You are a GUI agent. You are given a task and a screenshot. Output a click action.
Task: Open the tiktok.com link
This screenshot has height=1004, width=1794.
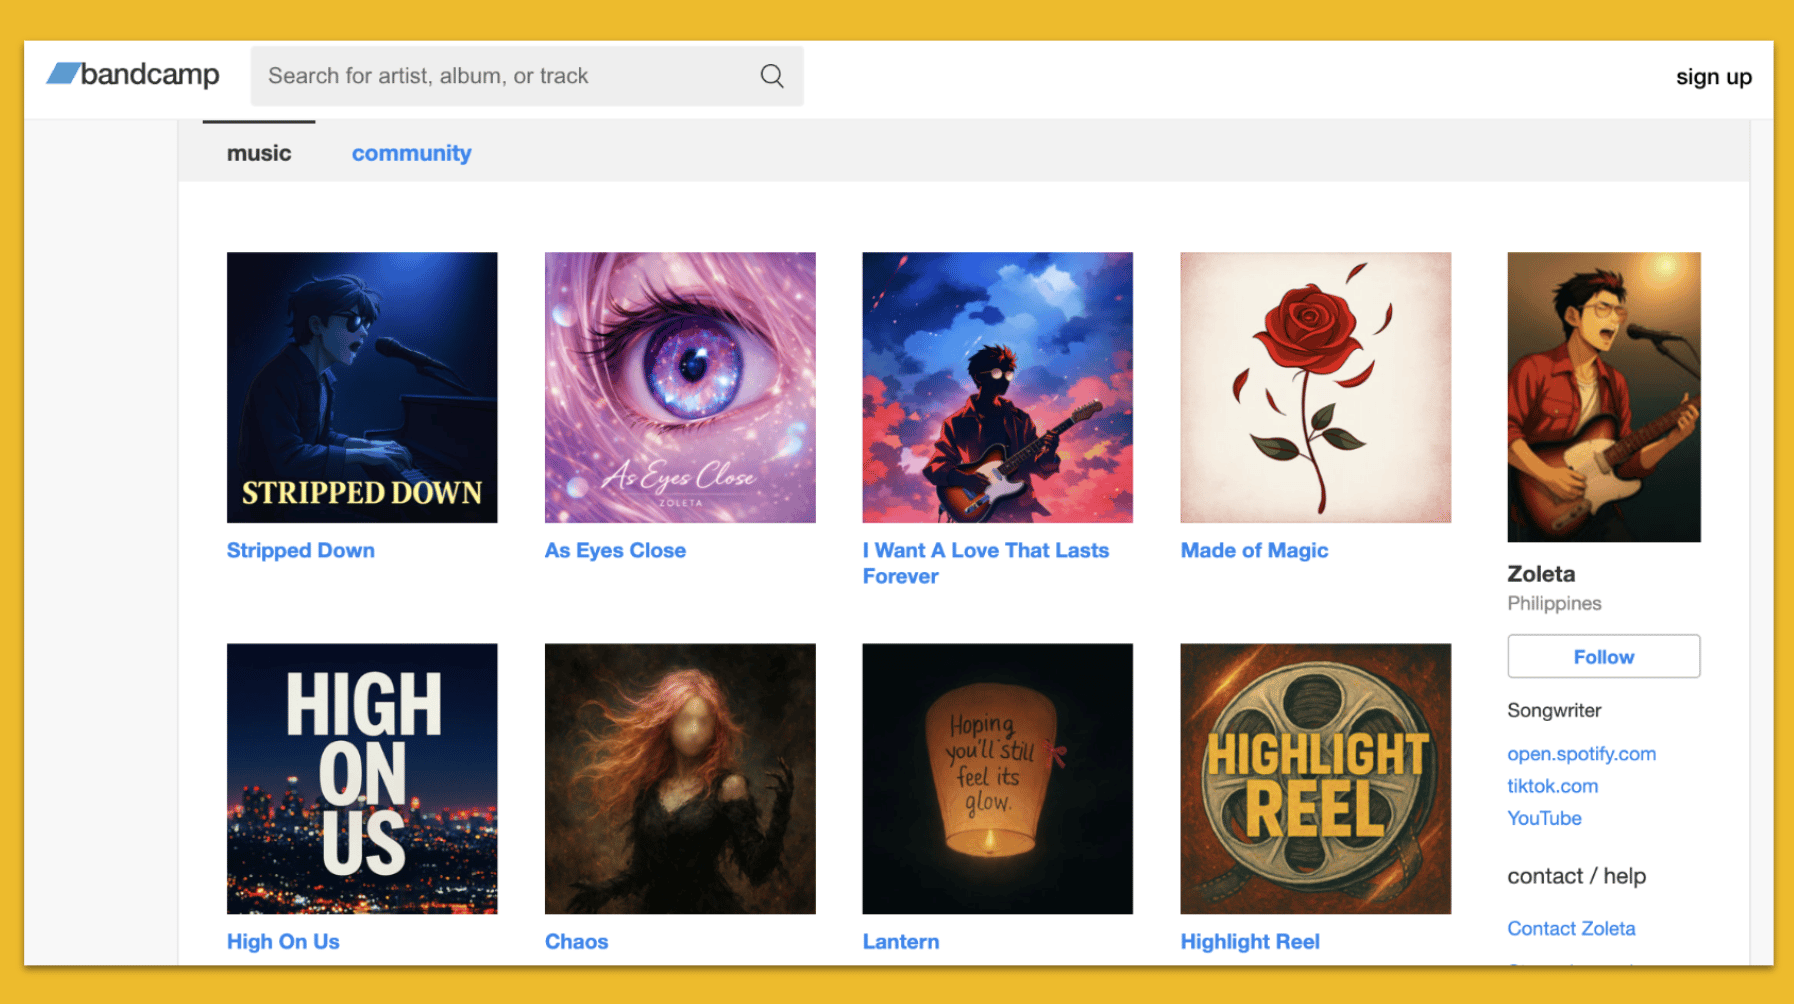pos(1552,786)
